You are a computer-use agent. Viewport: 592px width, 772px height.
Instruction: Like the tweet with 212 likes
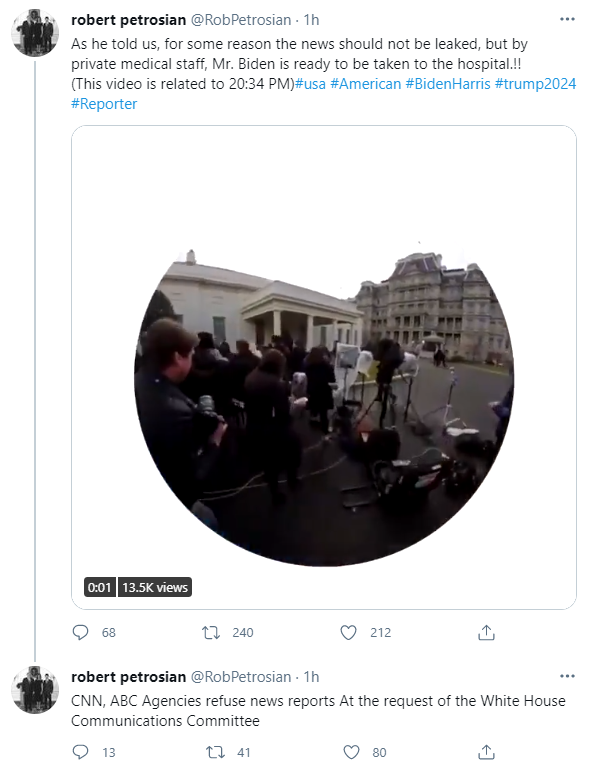[349, 632]
